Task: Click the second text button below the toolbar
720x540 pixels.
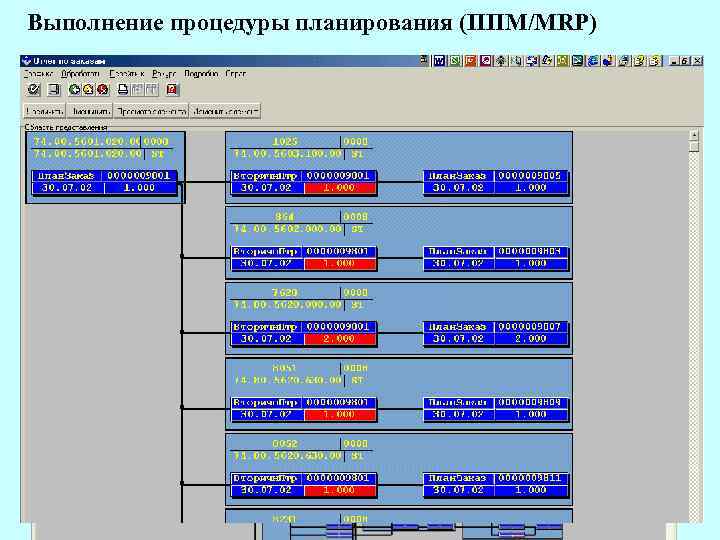Action: 90,111
